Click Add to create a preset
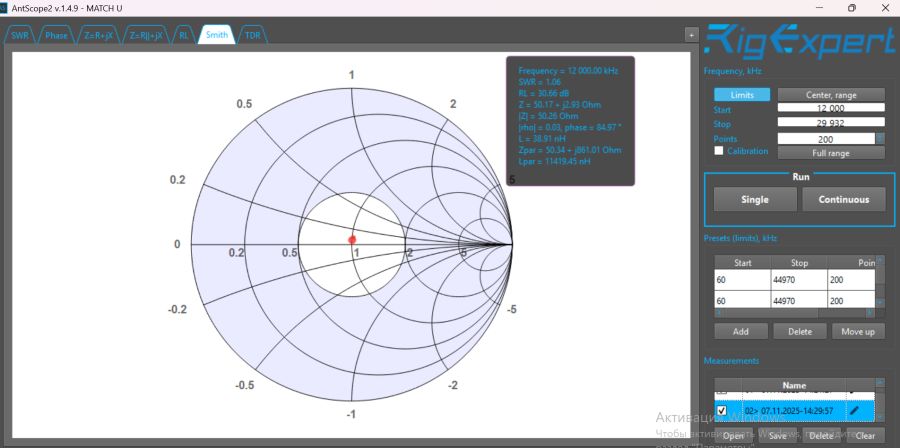The image size is (900, 448). tap(740, 331)
